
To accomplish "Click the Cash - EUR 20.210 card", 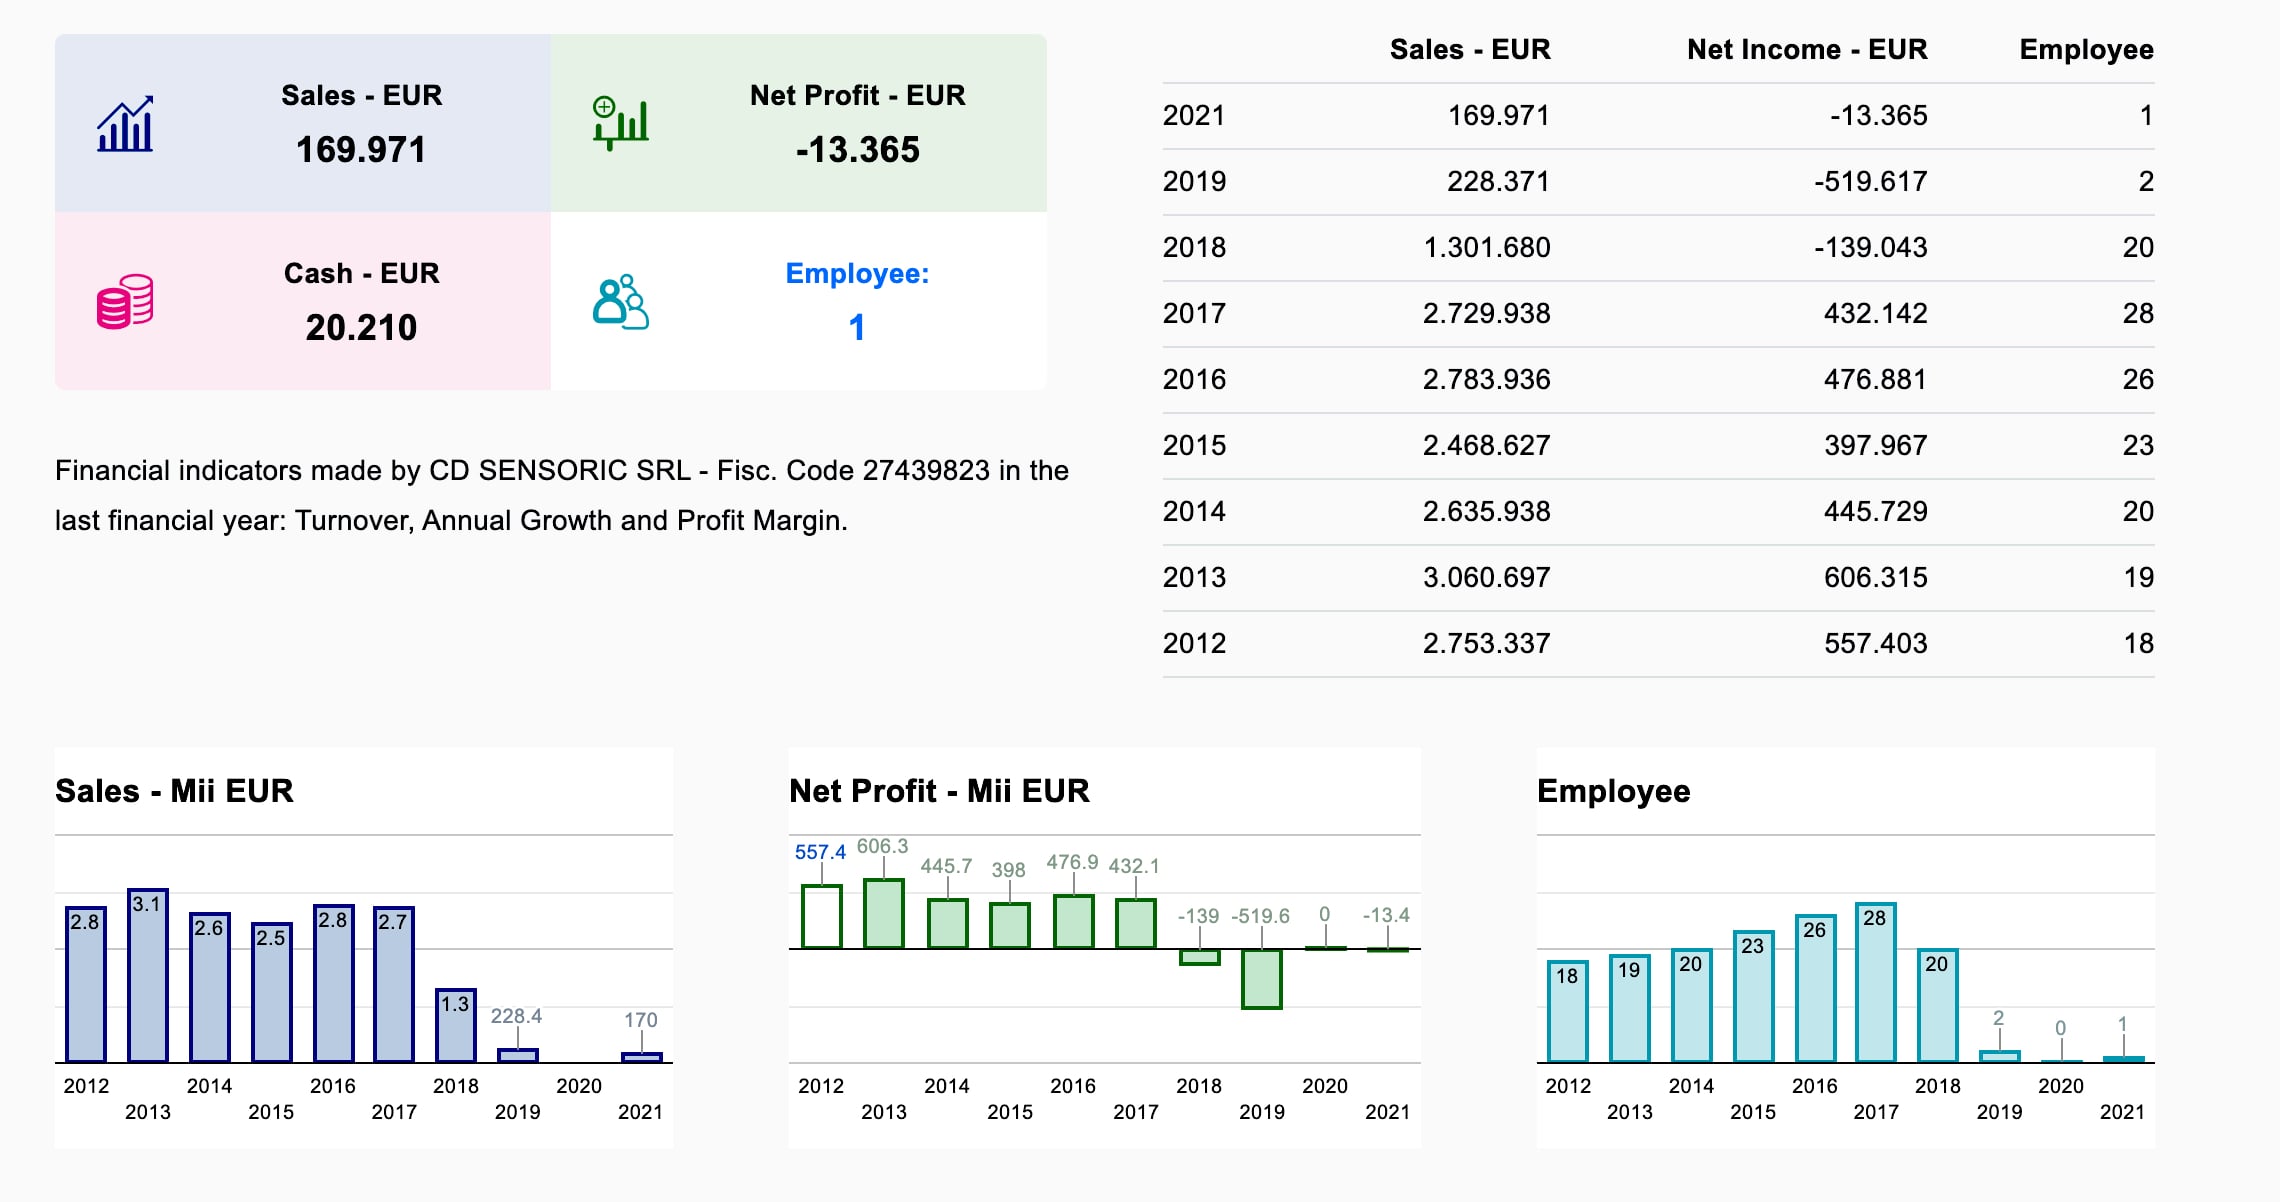I will (303, 301).
